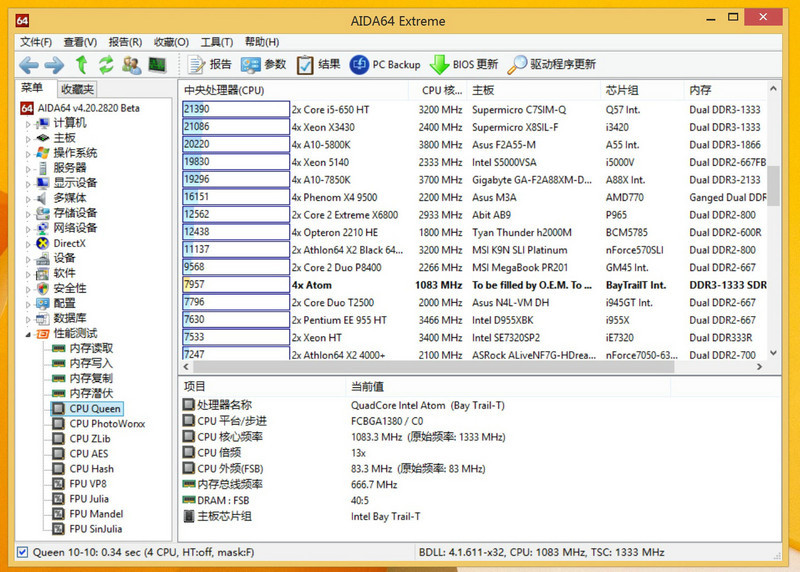
Task: Select the 安全性 shield icon
Action: point(43,288)
